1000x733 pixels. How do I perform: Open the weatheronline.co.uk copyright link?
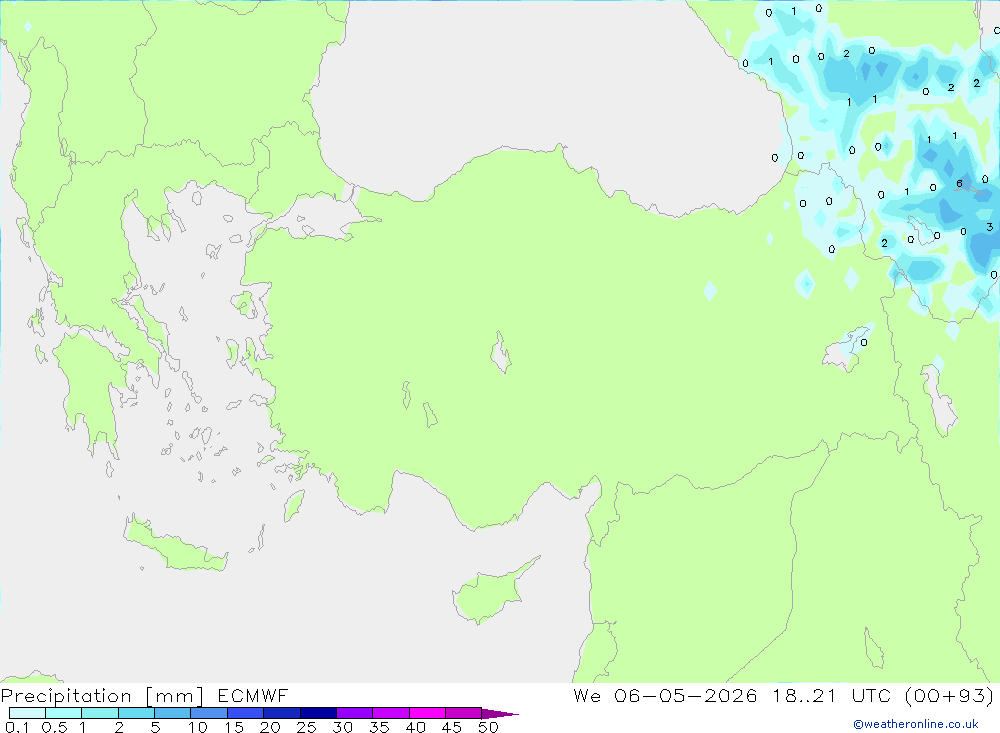[x=916, y=724]
